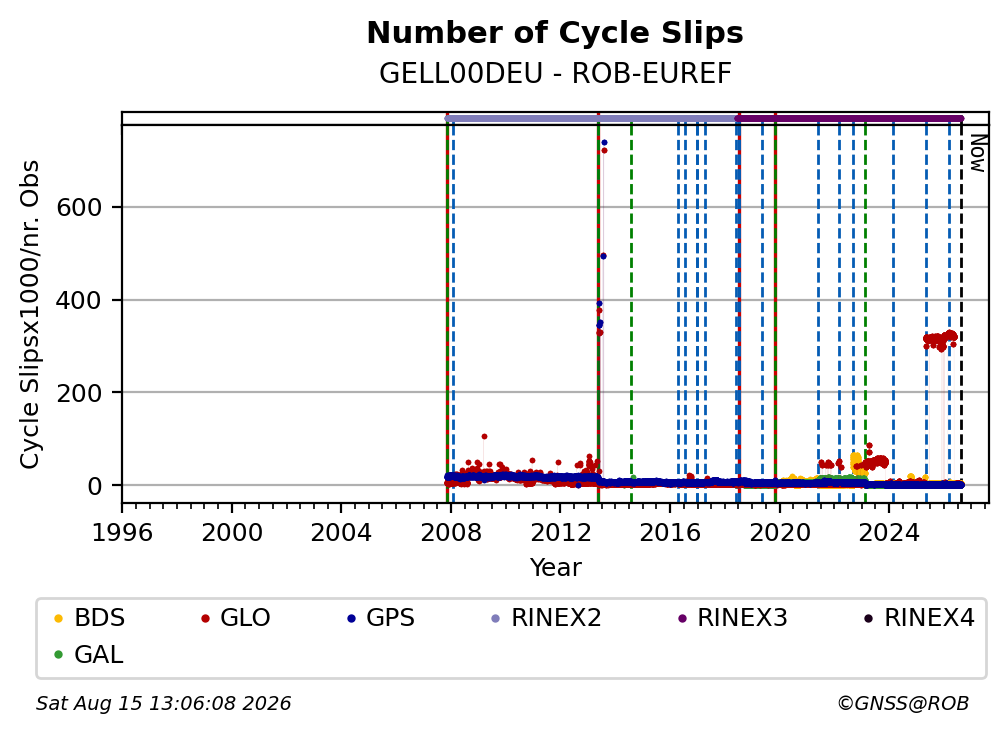Image resolution: width=1008 pixels, height=734 pixels.
Task: Click the 200 tick label on the y-axis
Action: pyautogui.click(x=79, y=393)
